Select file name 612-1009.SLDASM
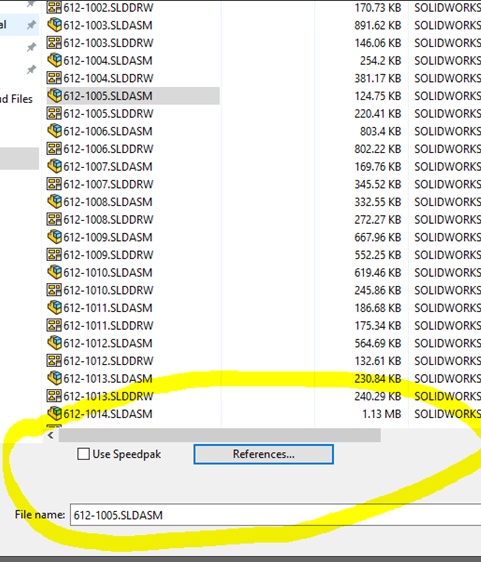The height and width of the screenshot is (562, 481). [108, 237]
